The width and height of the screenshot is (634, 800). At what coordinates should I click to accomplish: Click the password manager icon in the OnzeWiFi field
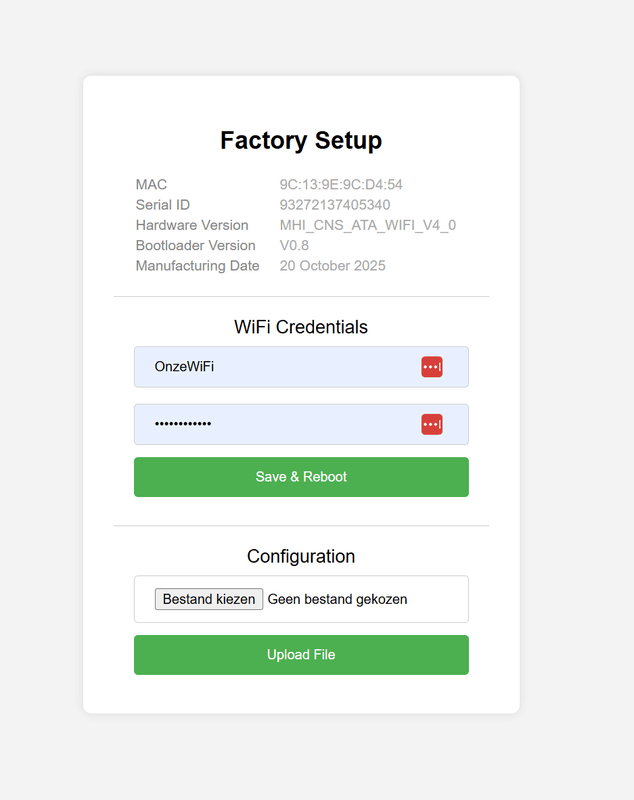click(431, 367)
